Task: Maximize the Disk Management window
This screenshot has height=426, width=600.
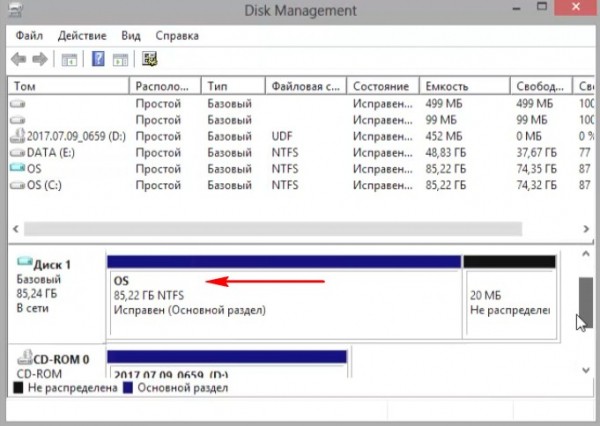Action: point(541,7)
